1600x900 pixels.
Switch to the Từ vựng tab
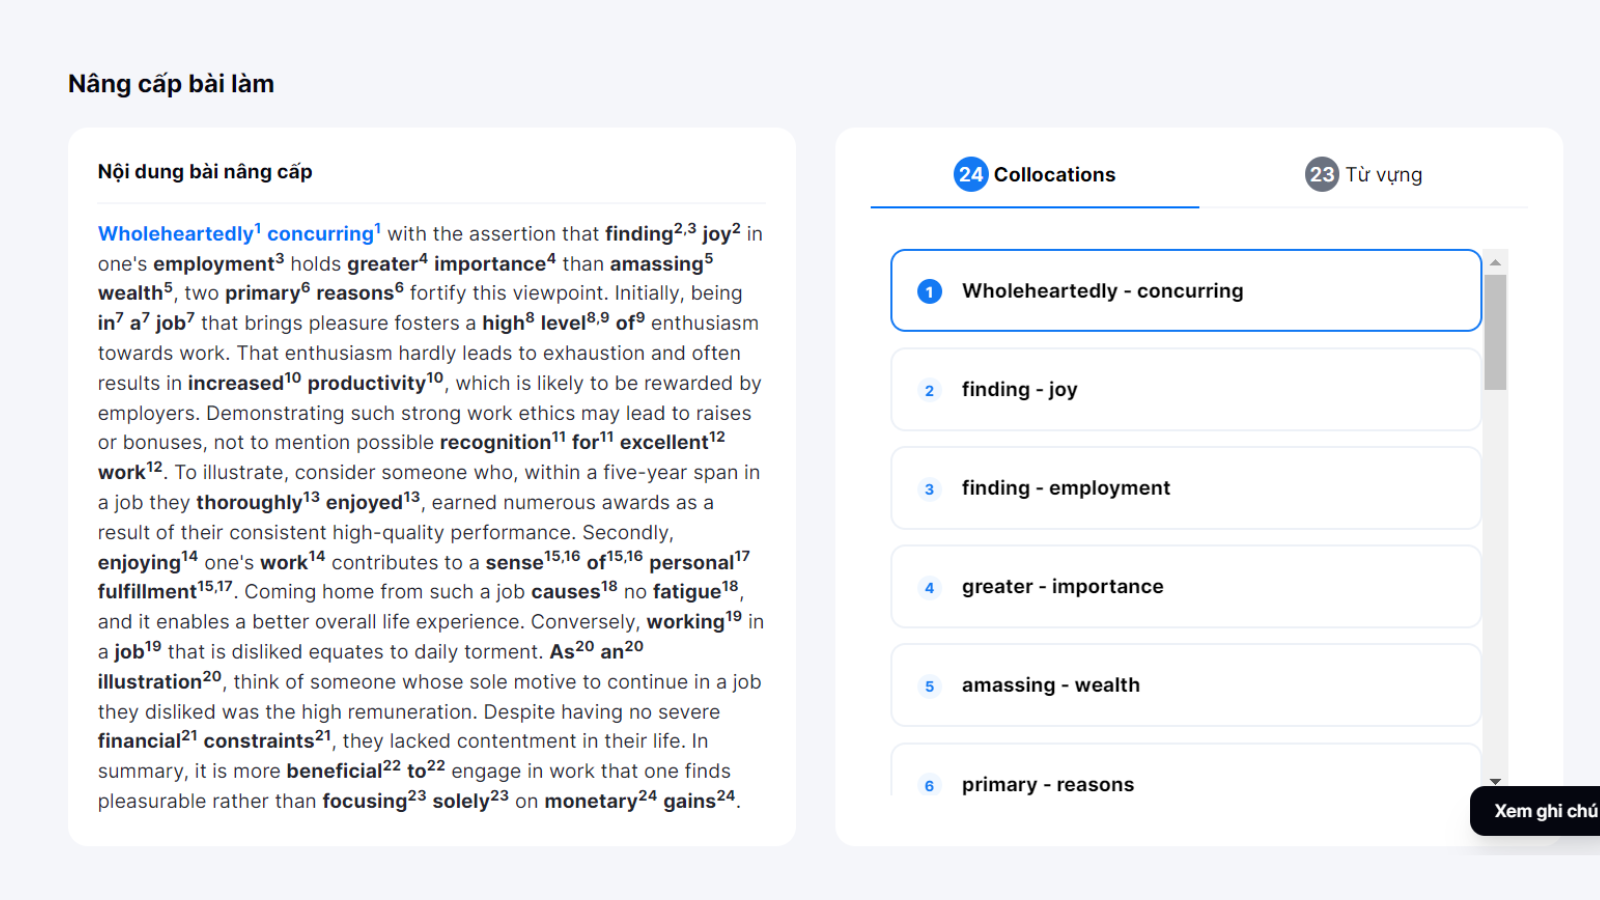pyautogui.click(x=1383, y=175)
